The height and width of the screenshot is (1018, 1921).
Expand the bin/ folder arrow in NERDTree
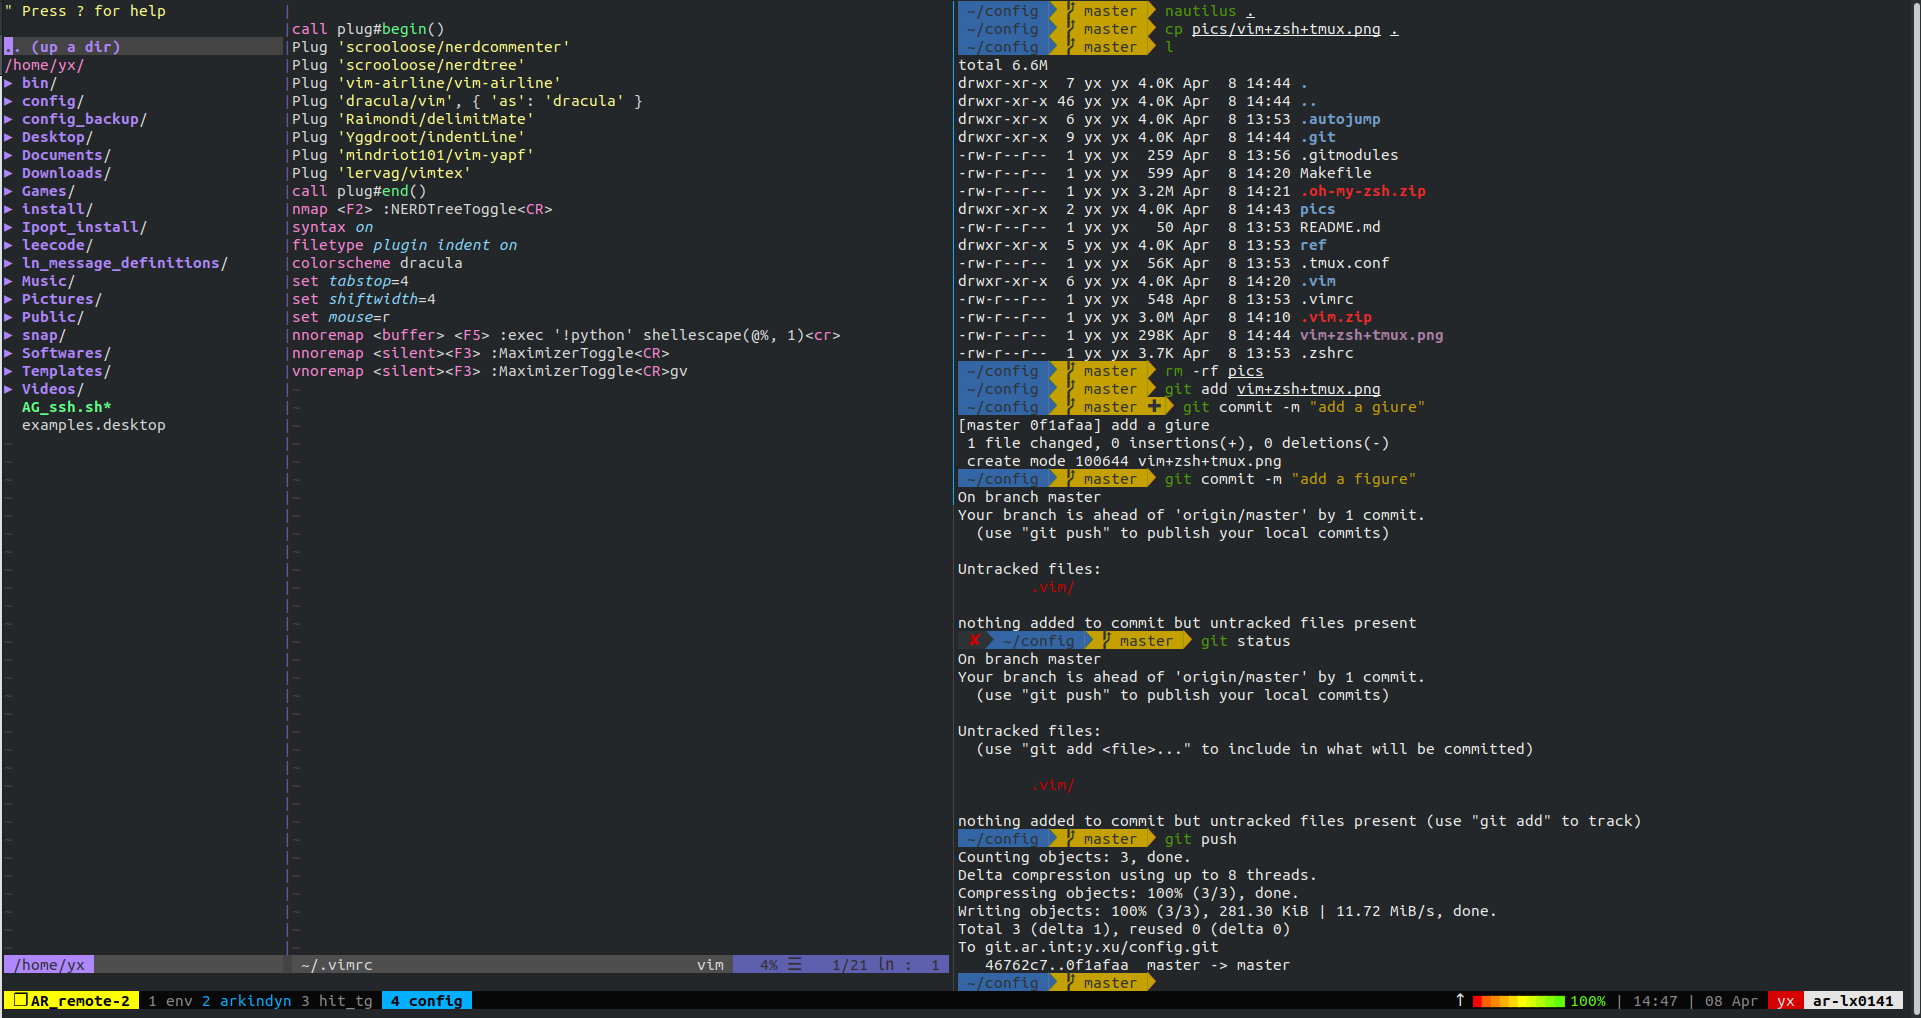(9, 83)
